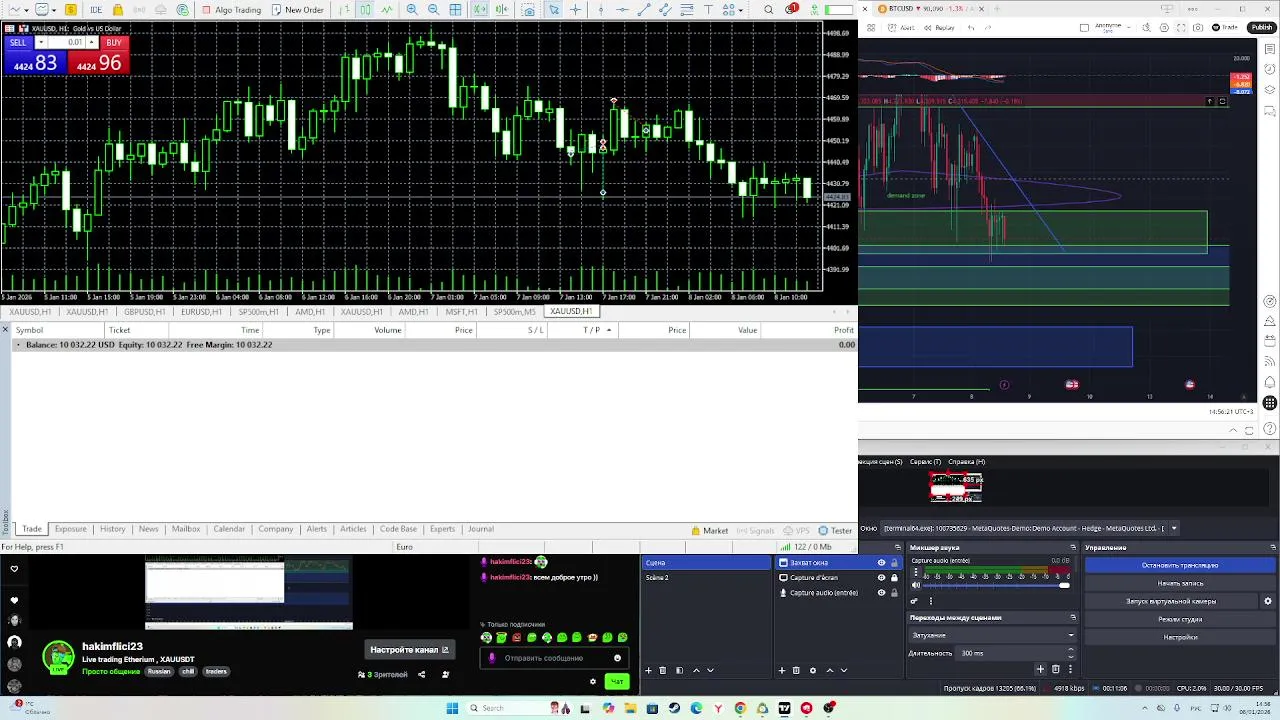Select the cursor pointer tool
Screen dimensions: 1280x720
coord(554,10)
